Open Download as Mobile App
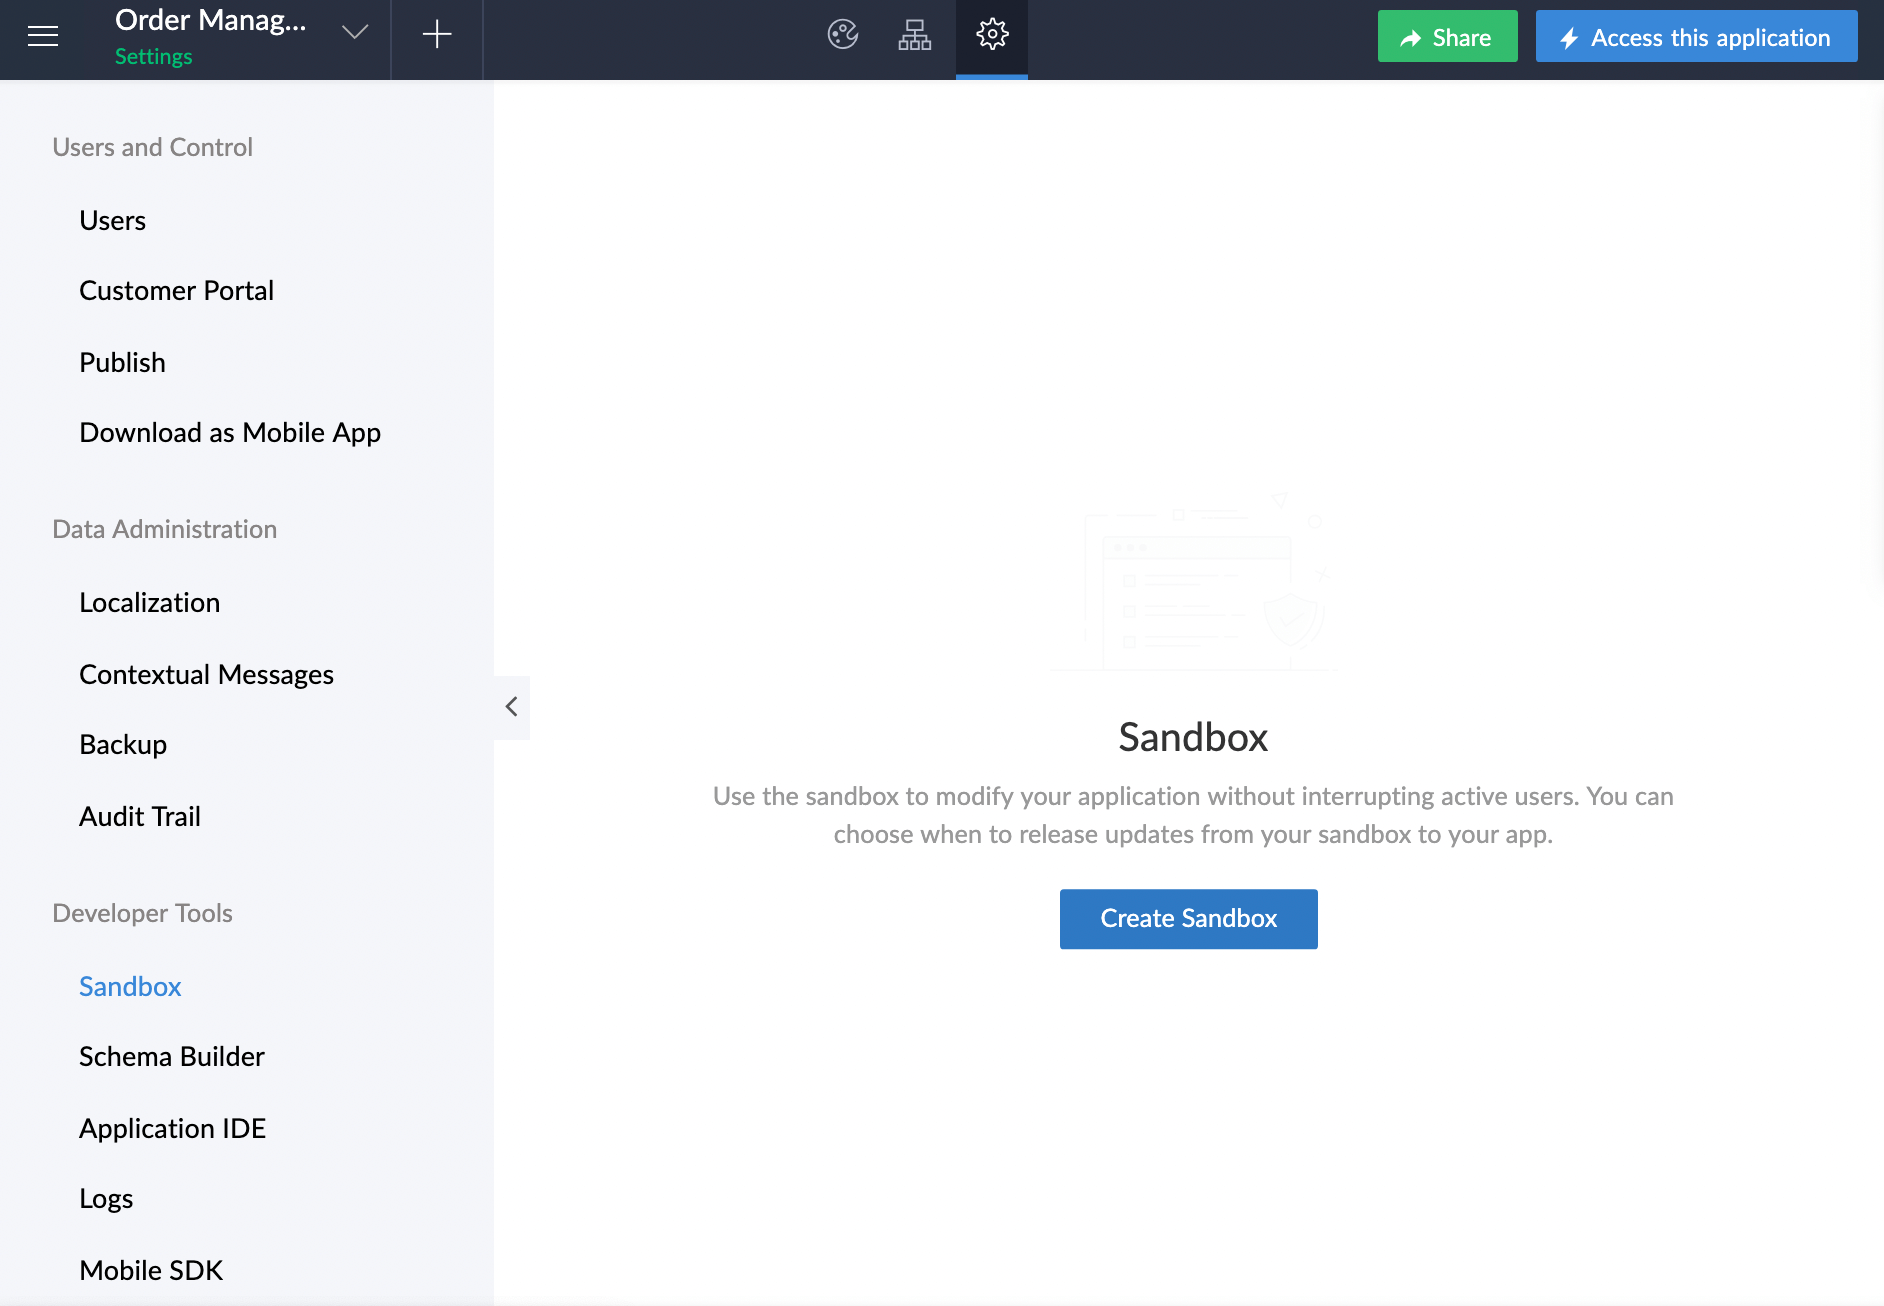This screenshot has width=1884, height=1306. (230, 433)
